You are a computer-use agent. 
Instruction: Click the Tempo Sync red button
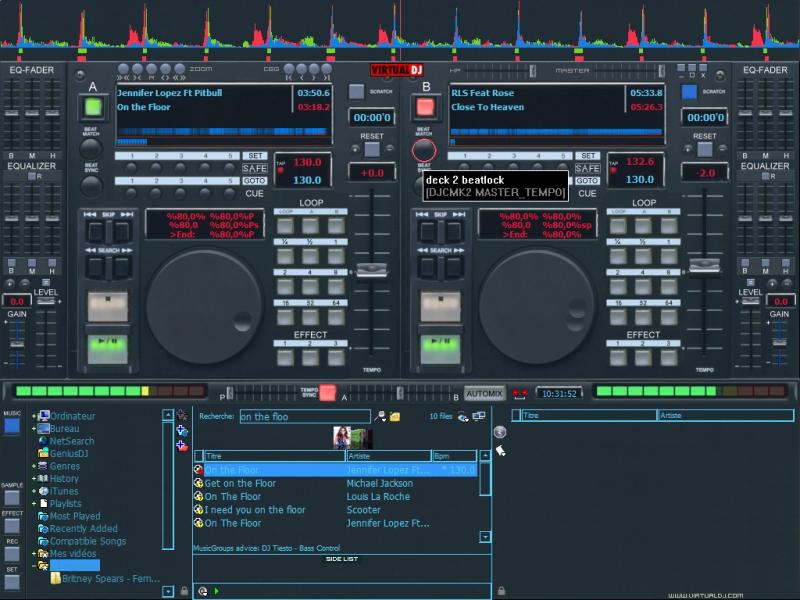click(x=327, y=393)
